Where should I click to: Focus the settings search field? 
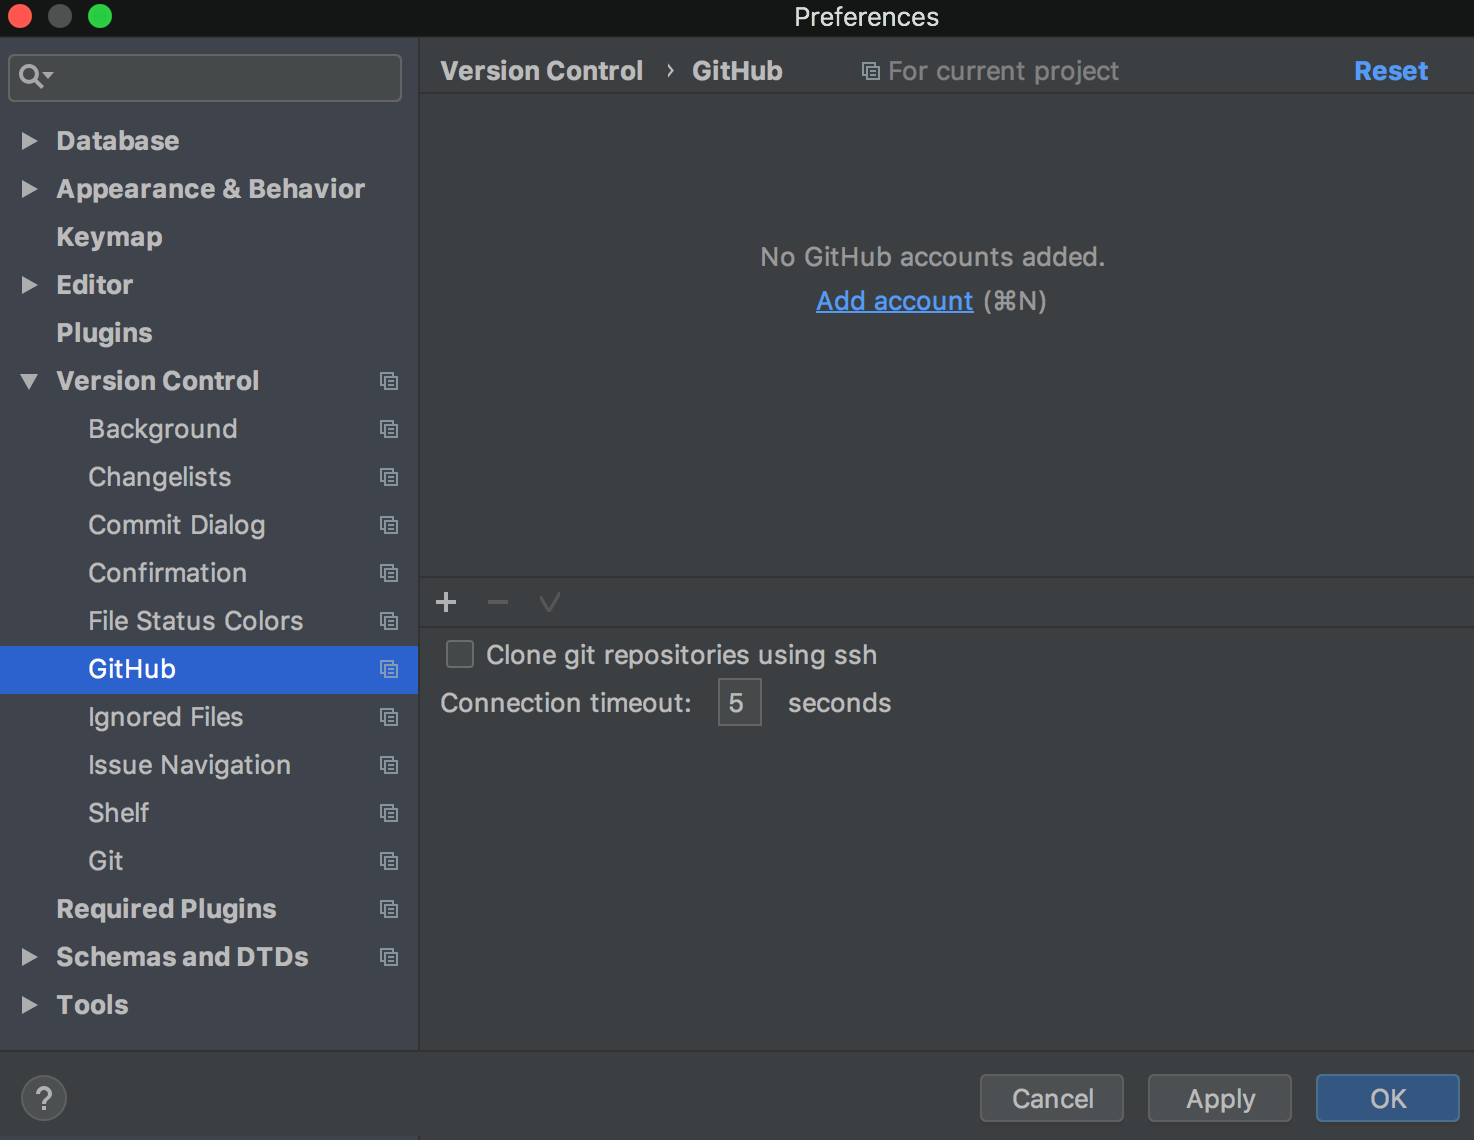click(x=205, y=77)
